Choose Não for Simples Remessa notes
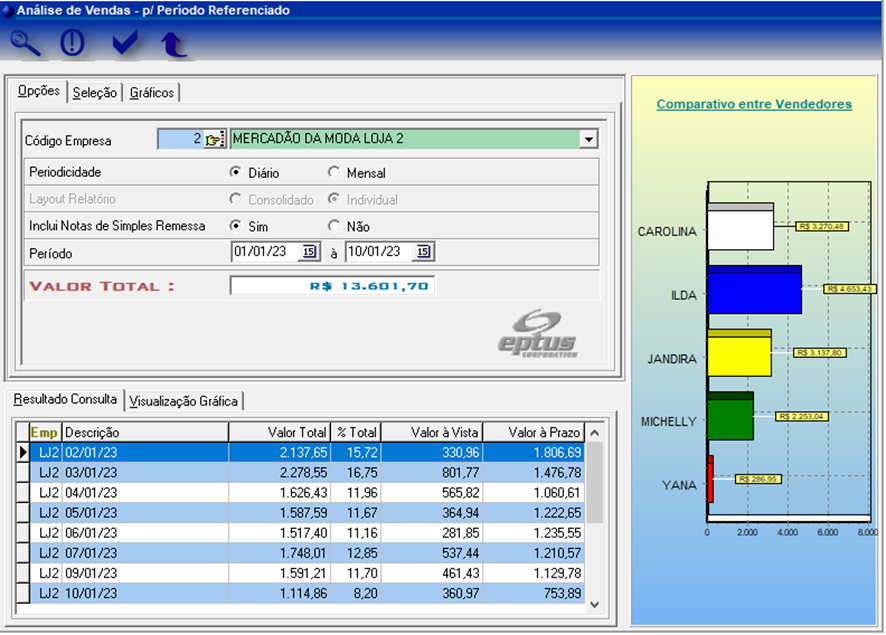 334,226
